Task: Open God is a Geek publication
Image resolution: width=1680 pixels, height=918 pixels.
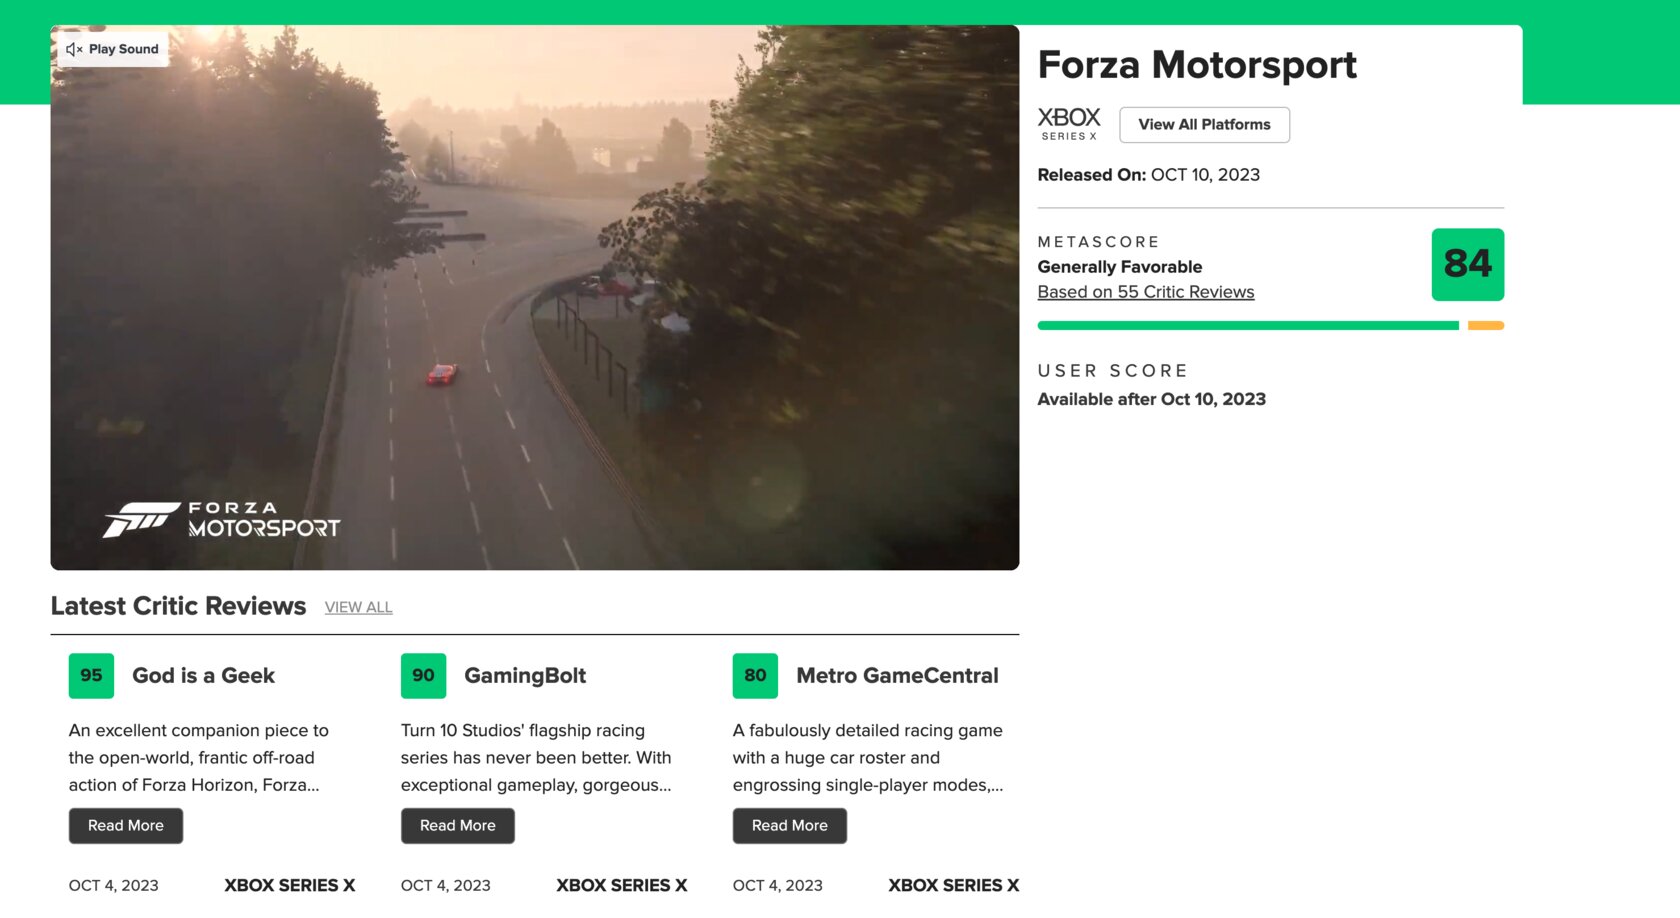Action: click(203, 676)
